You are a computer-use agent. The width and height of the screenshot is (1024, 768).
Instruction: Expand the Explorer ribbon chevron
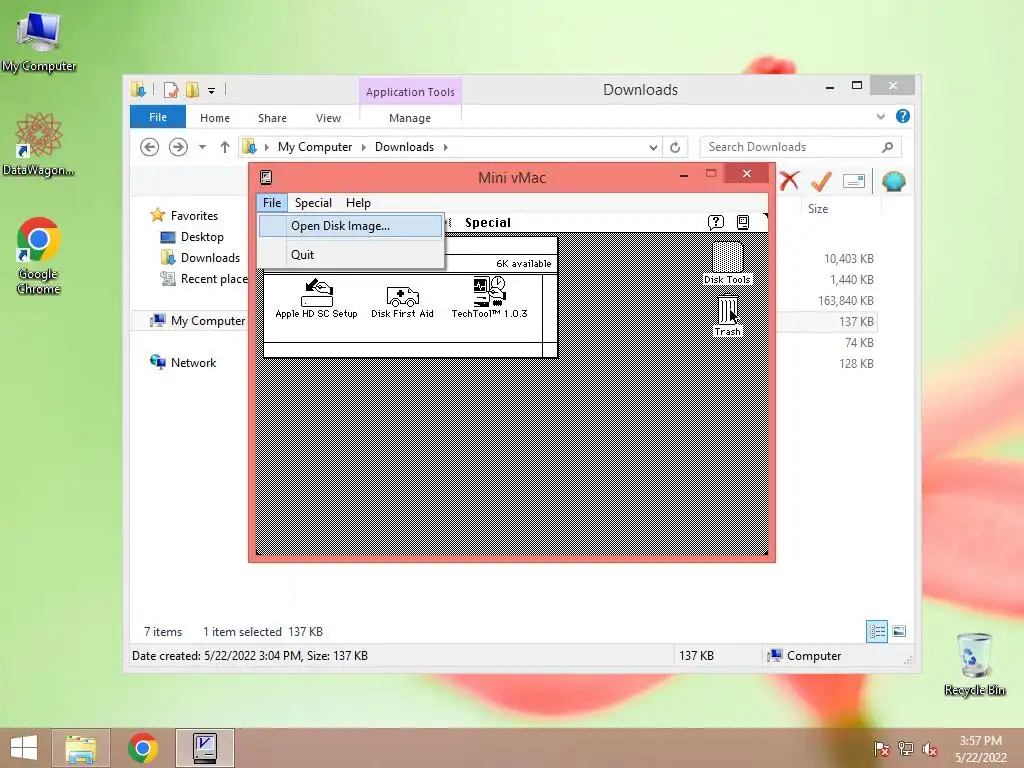click(881, 116)
